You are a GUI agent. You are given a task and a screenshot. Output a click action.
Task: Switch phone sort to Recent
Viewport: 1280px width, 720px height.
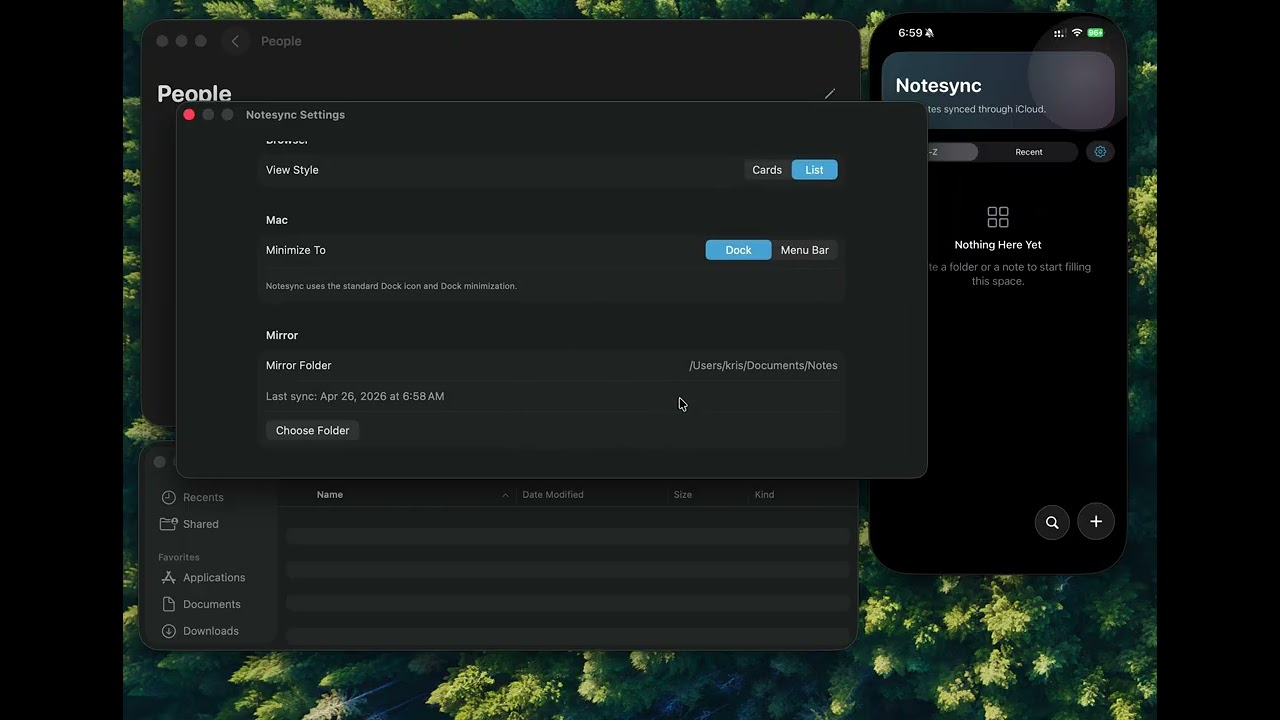(1029, 152)
